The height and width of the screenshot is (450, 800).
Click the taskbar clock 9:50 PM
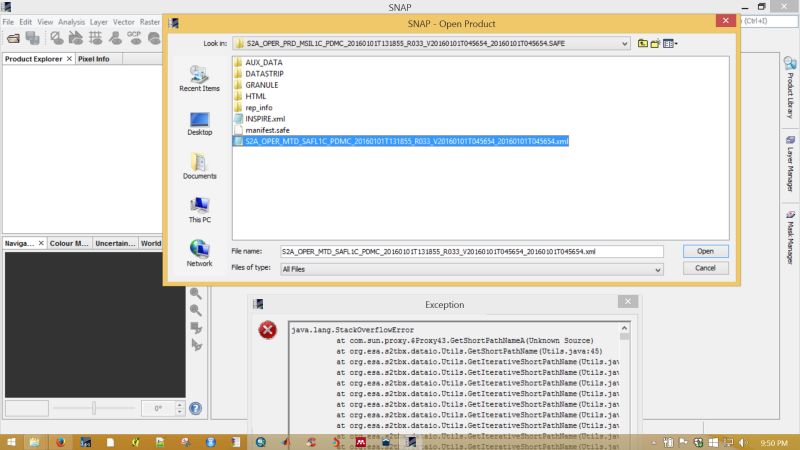773,443
